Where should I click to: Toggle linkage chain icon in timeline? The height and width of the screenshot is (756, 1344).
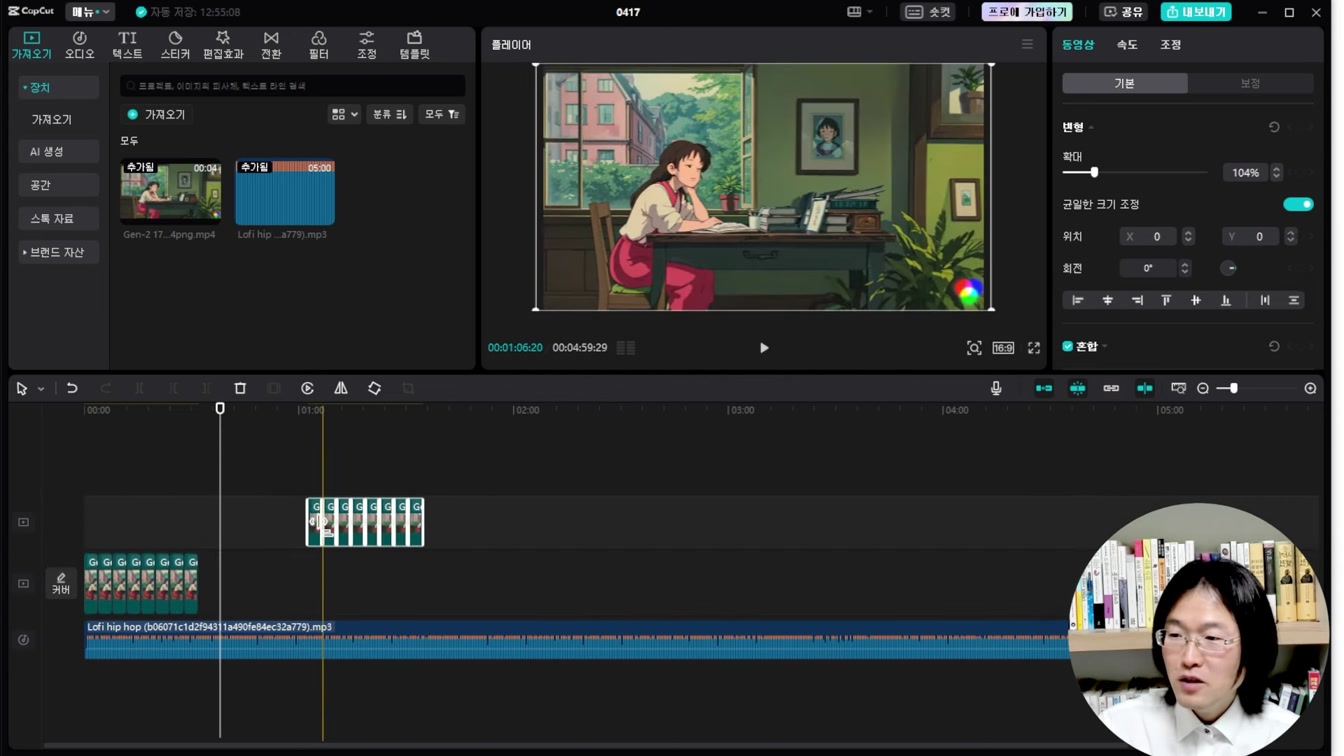coord(1111,388)
